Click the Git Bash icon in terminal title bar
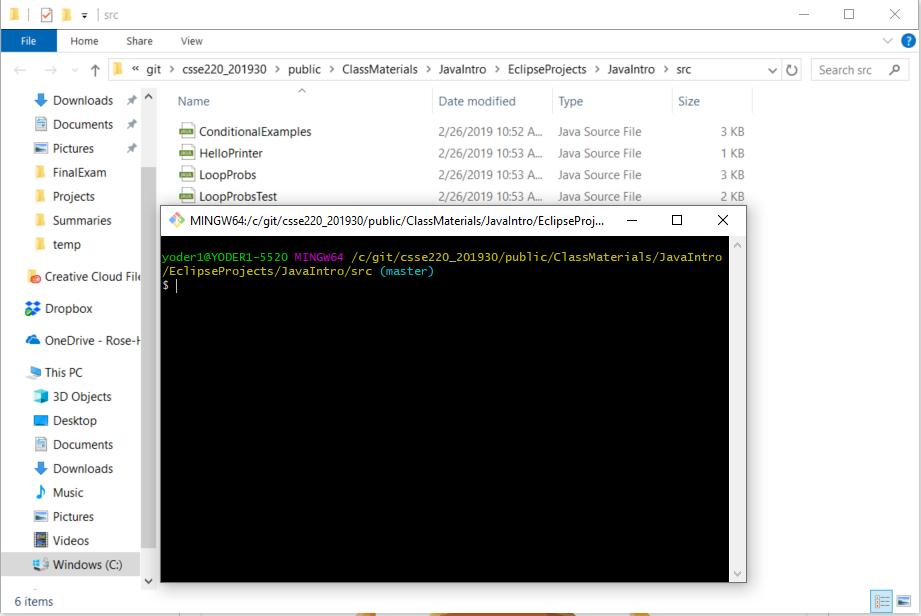This screenshot has width=921, height=616. pyautogui.click(x=177, y=218)
